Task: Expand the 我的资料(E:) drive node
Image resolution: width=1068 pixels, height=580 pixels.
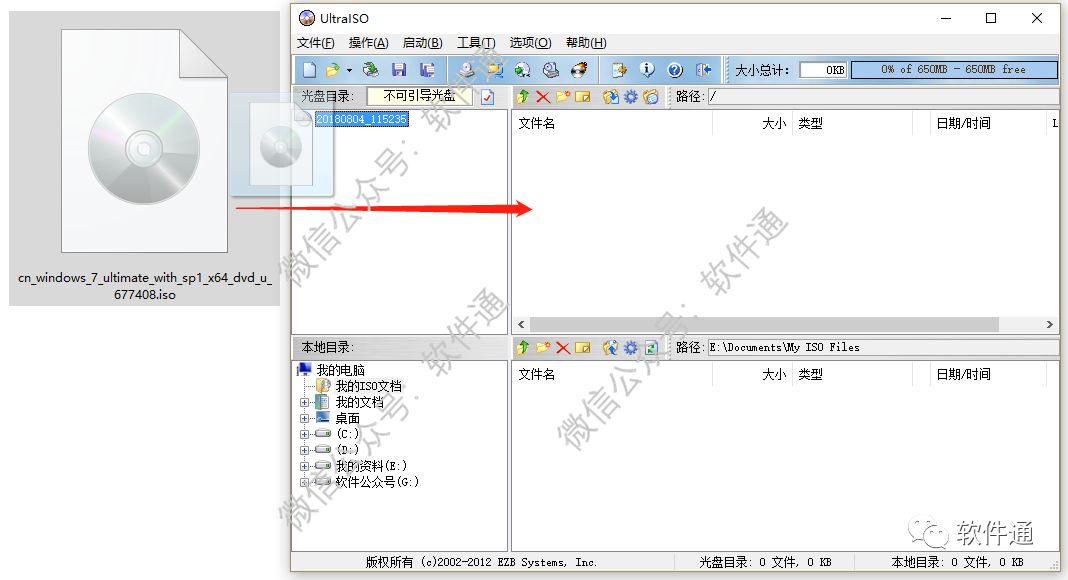Action: (304, 466)
